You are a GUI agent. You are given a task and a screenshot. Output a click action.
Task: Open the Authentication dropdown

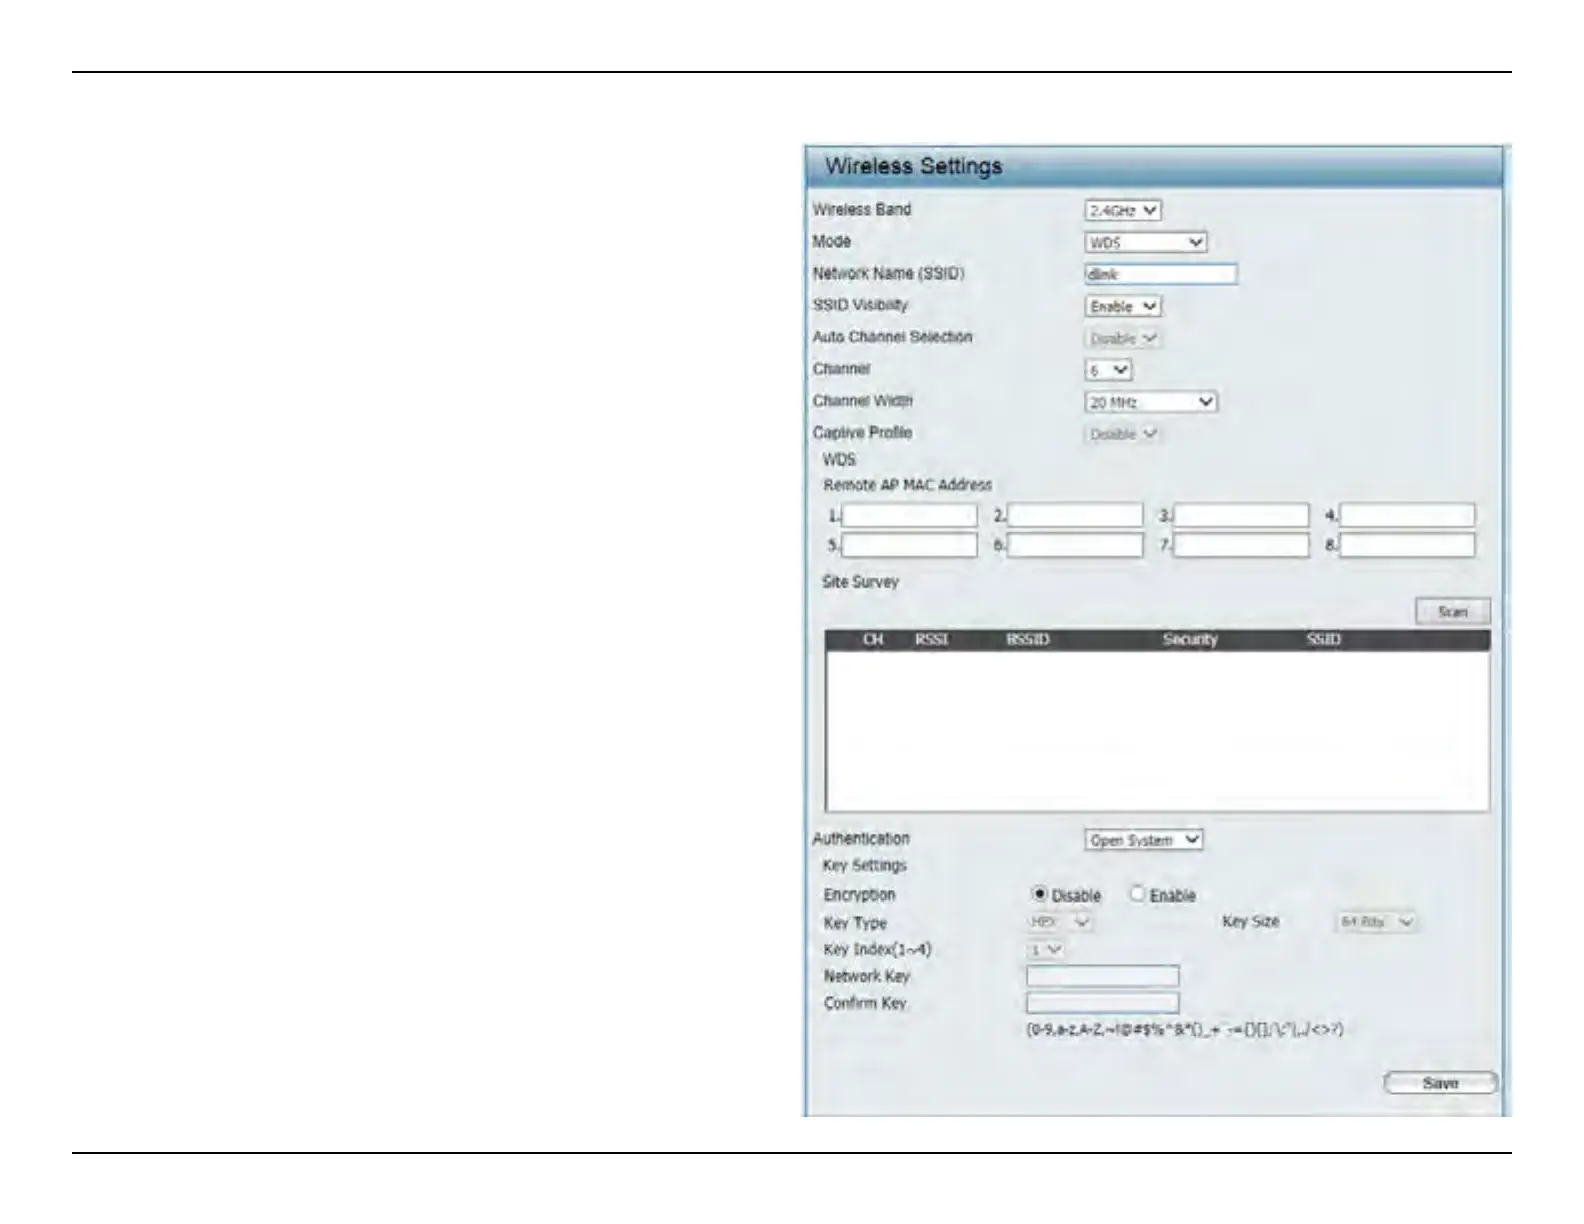coord(1144,840)
